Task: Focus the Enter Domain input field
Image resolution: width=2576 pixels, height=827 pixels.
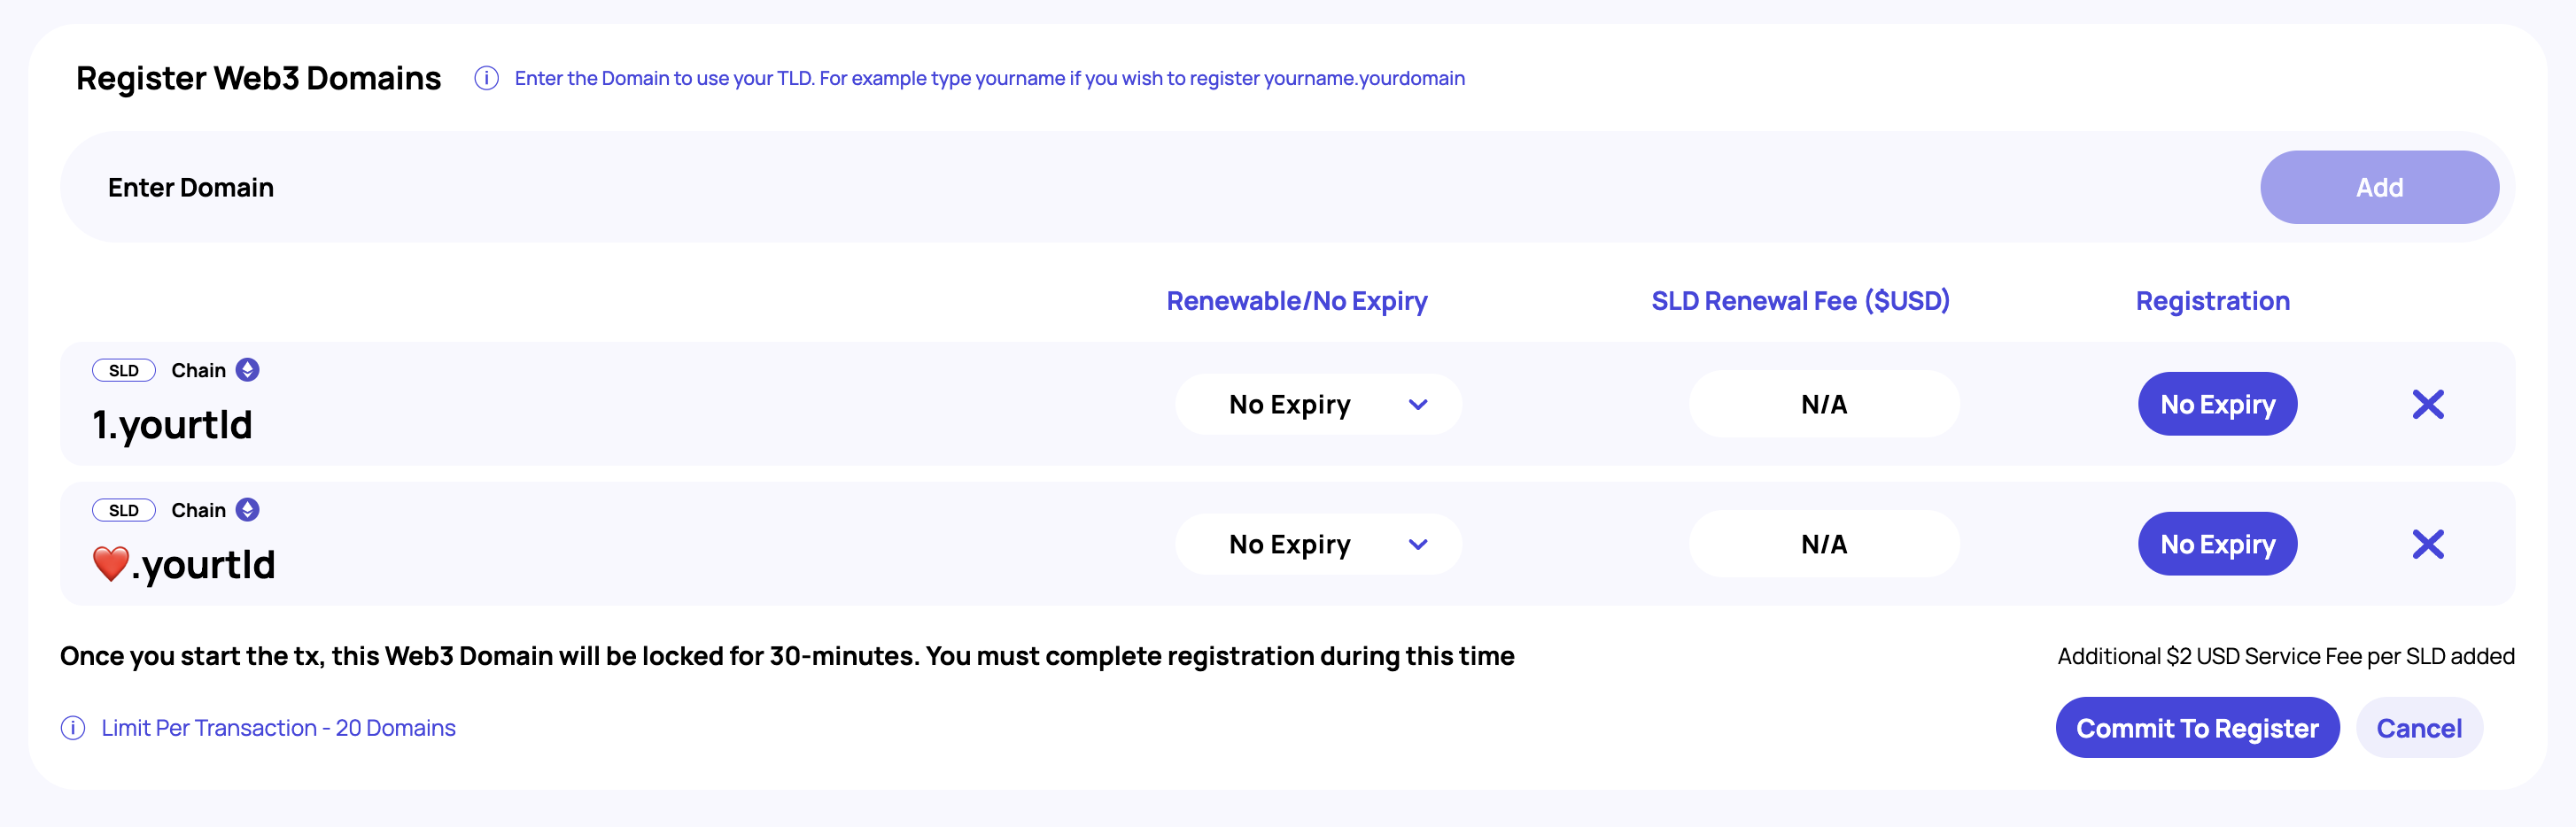Action: (x=1100, y=187)
